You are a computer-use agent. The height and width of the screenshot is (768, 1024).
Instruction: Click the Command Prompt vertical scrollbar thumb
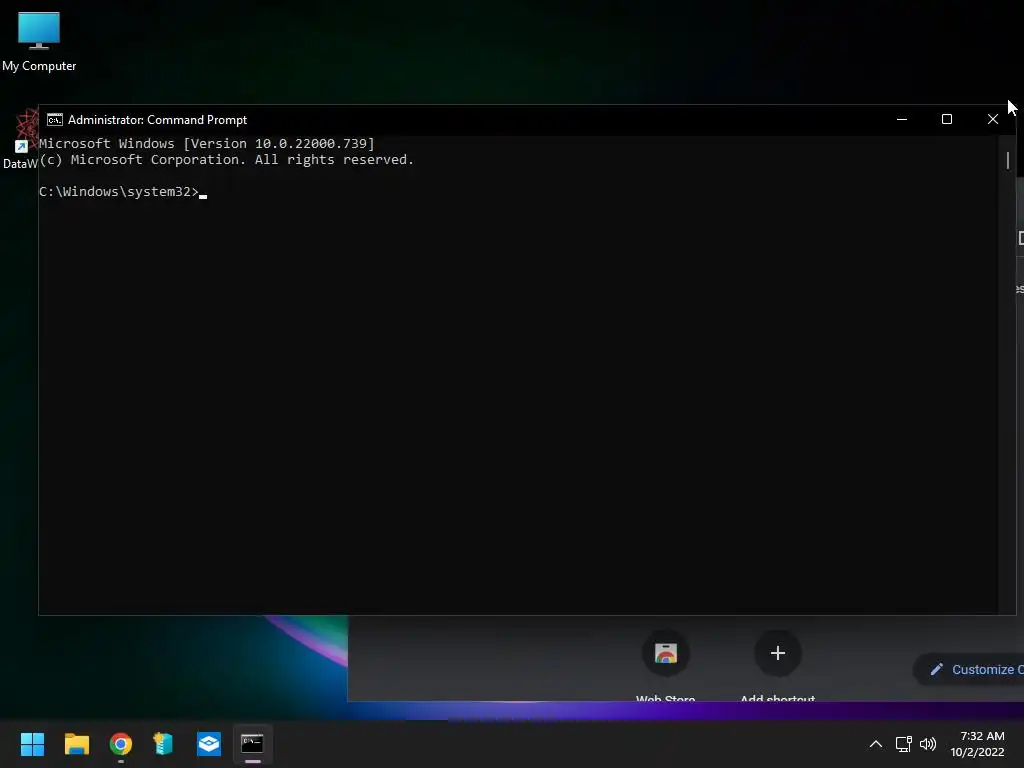tap(1008, 160)
